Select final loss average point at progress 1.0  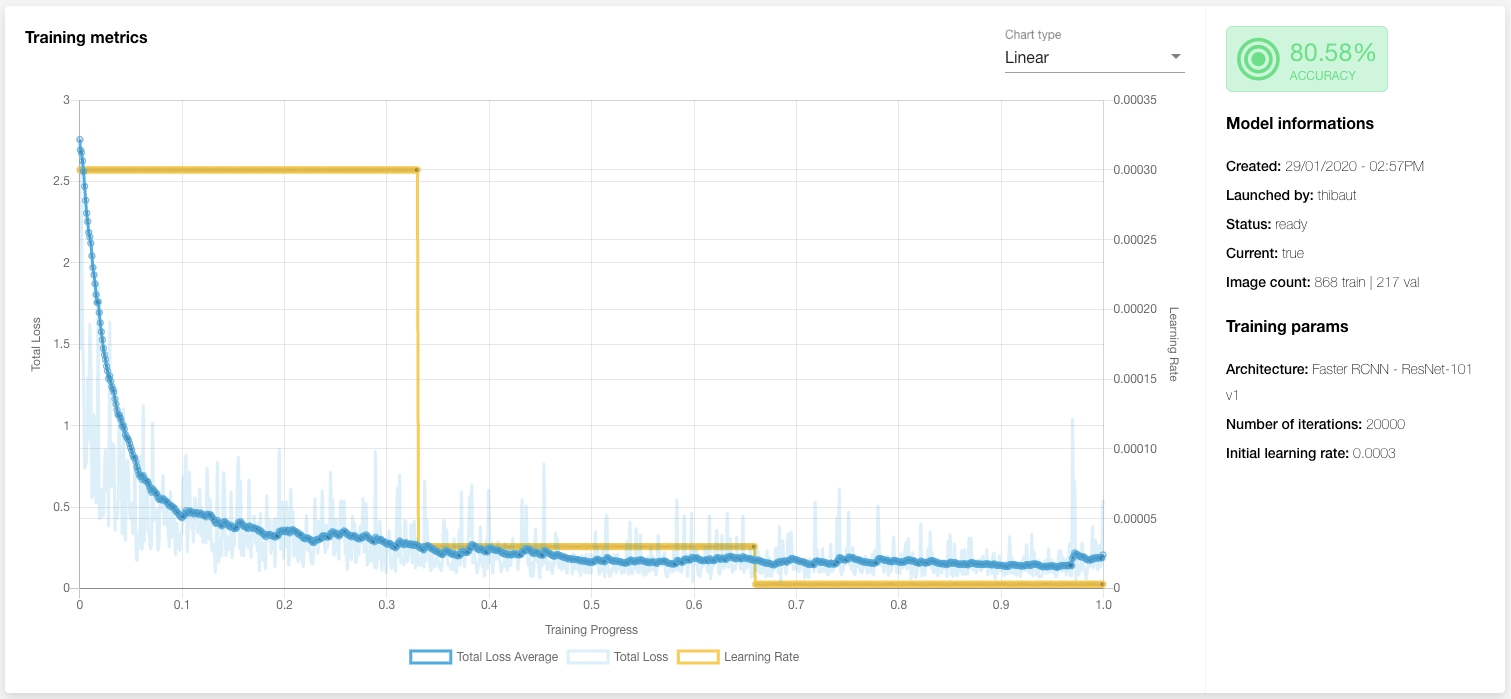(x=1102, y=555)
